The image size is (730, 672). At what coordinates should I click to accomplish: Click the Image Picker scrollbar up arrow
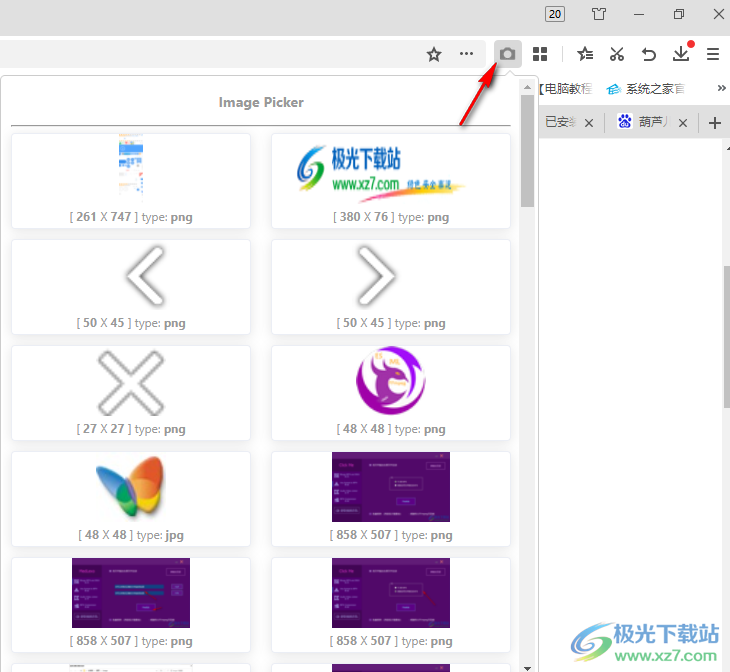click(527, 87)
